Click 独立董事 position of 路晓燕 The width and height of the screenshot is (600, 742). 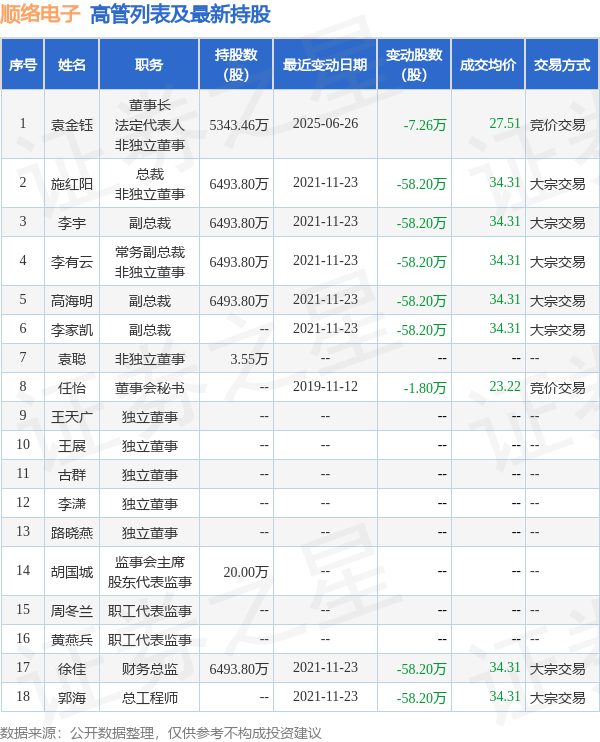pyautogui.click(x=150, y=533)
